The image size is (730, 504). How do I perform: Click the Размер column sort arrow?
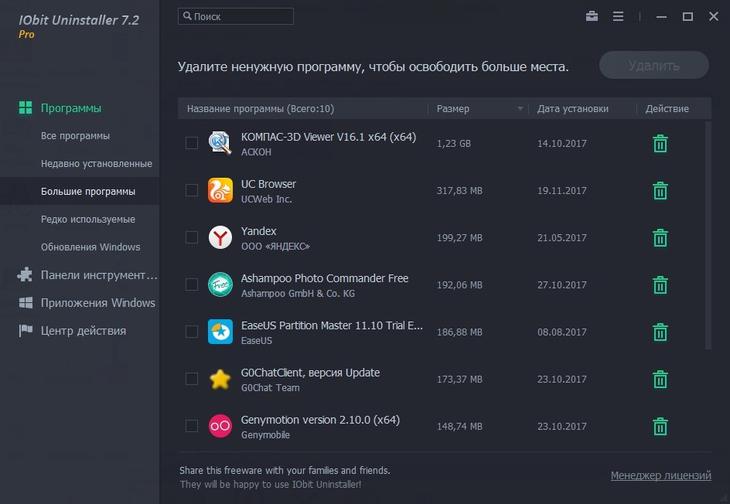520,109
